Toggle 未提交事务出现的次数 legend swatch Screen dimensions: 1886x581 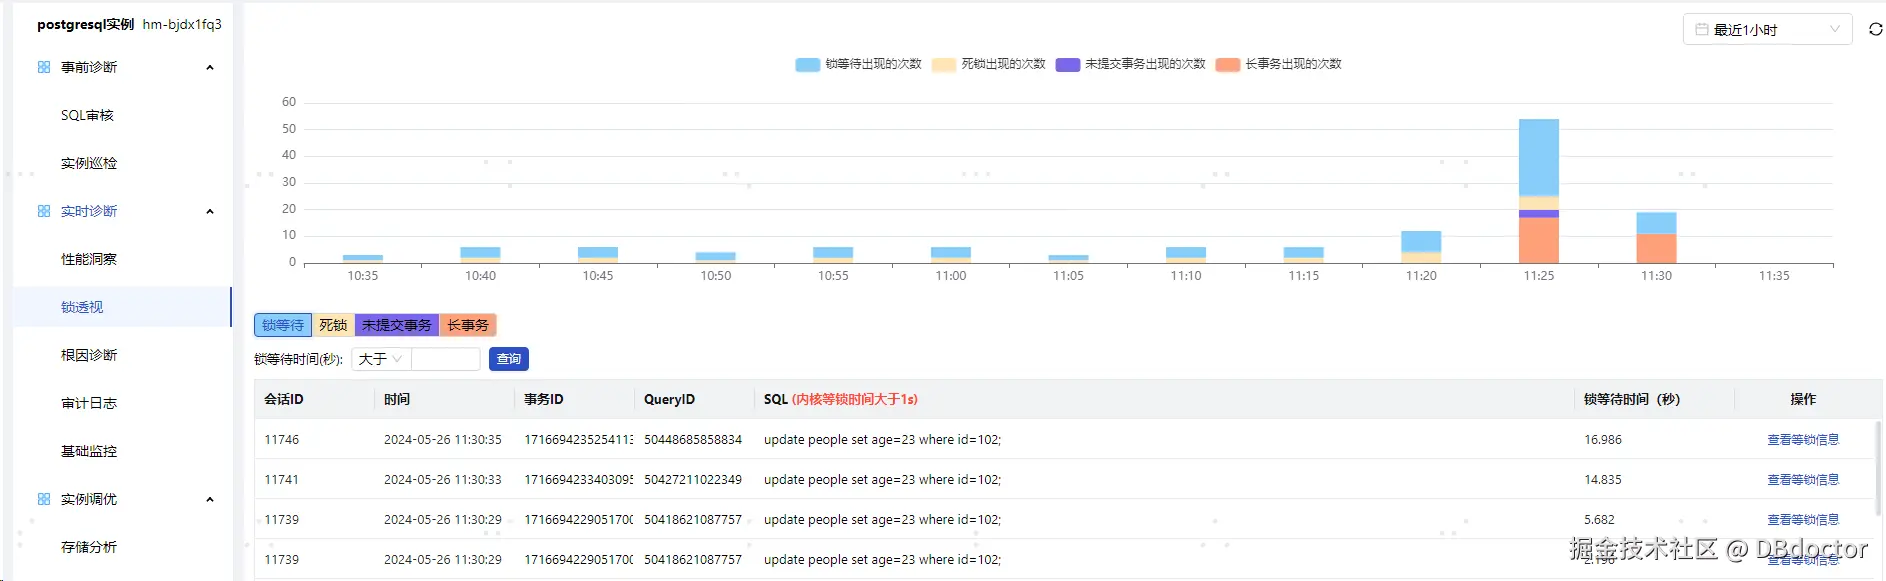click(x=1068, y=64)
